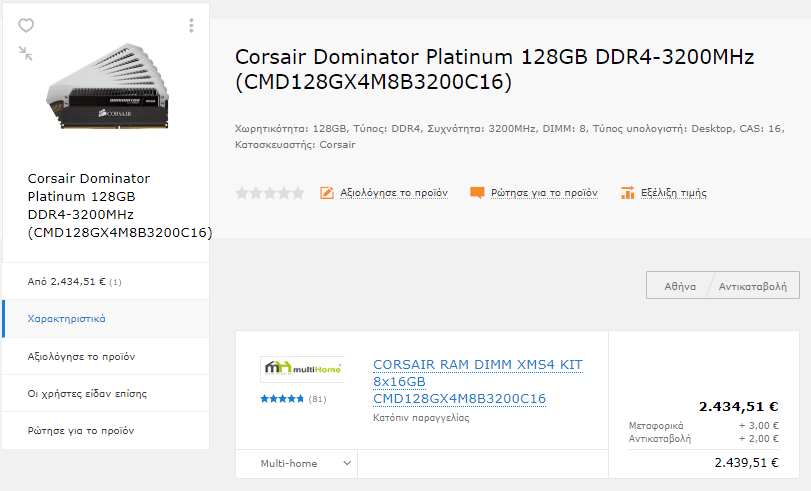
Task: Open the 'Εξέλιξη τιμής' link
Action: click(673, 193)
